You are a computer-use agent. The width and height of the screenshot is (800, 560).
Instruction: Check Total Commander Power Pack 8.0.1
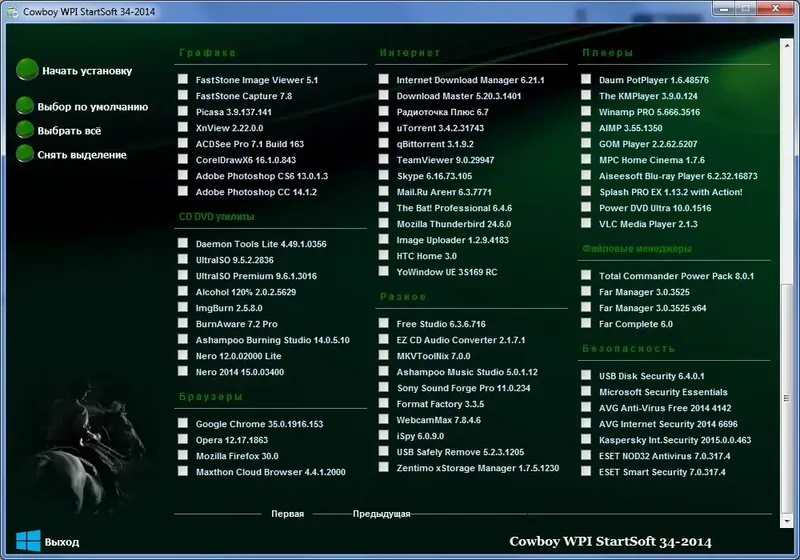tap(586, 275)
